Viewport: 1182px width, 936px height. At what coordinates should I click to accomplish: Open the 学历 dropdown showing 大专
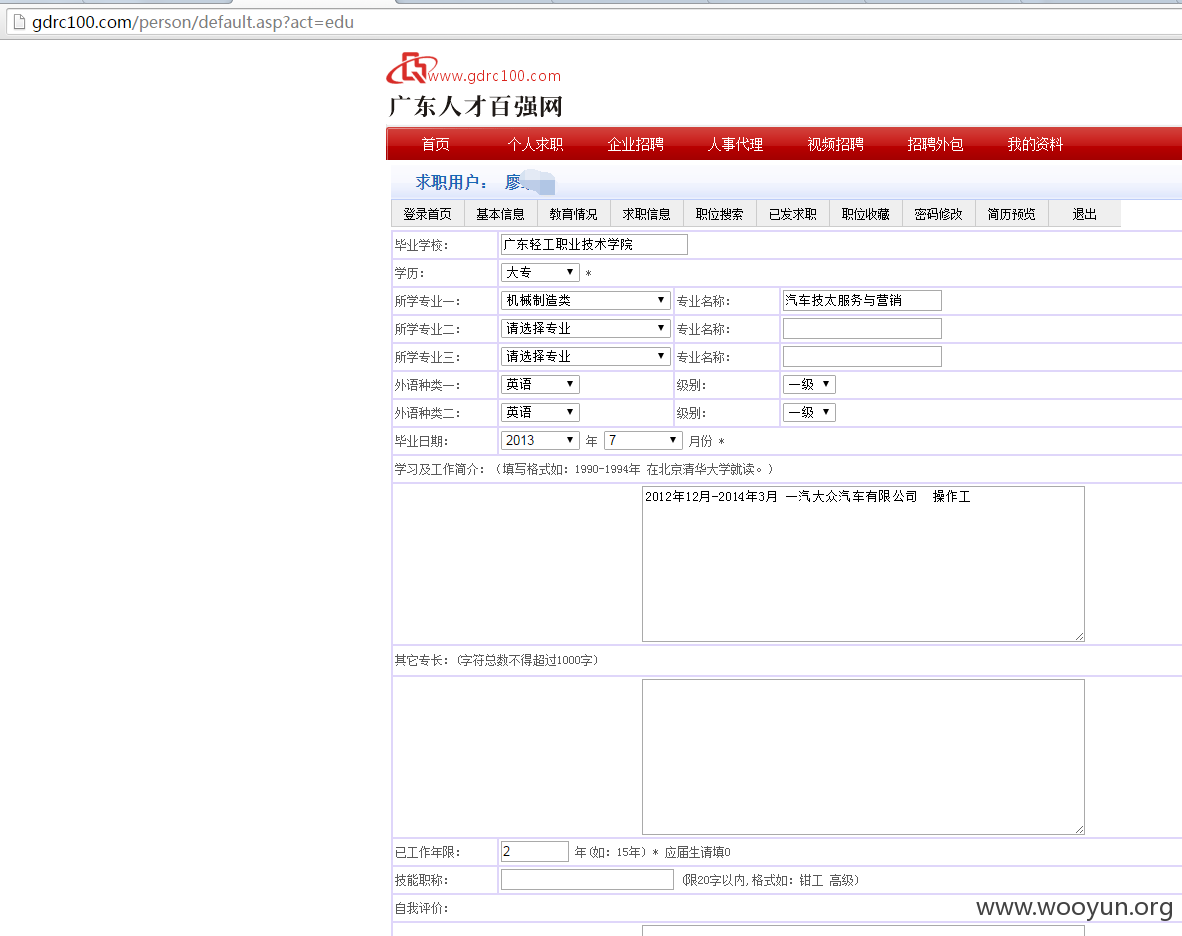coord(540,272)
